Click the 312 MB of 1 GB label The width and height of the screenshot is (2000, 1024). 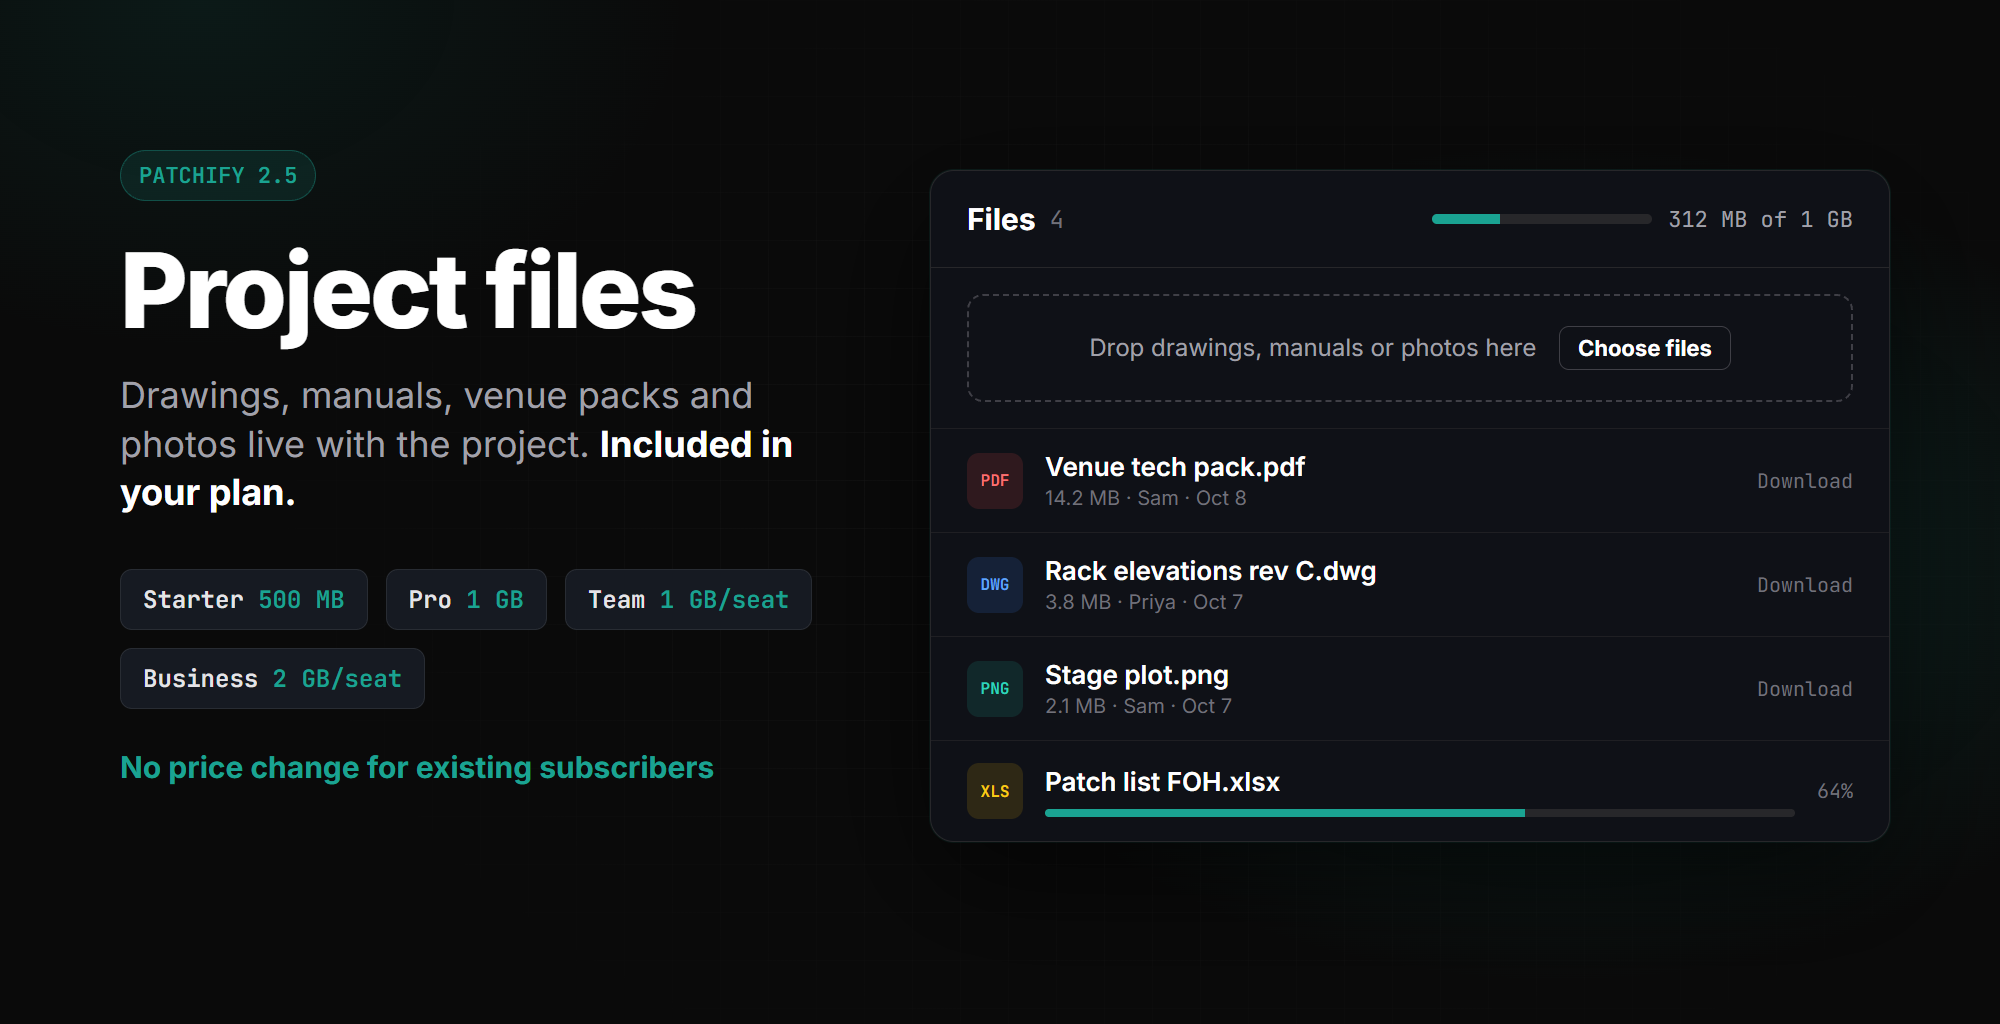click(1760, 220)
